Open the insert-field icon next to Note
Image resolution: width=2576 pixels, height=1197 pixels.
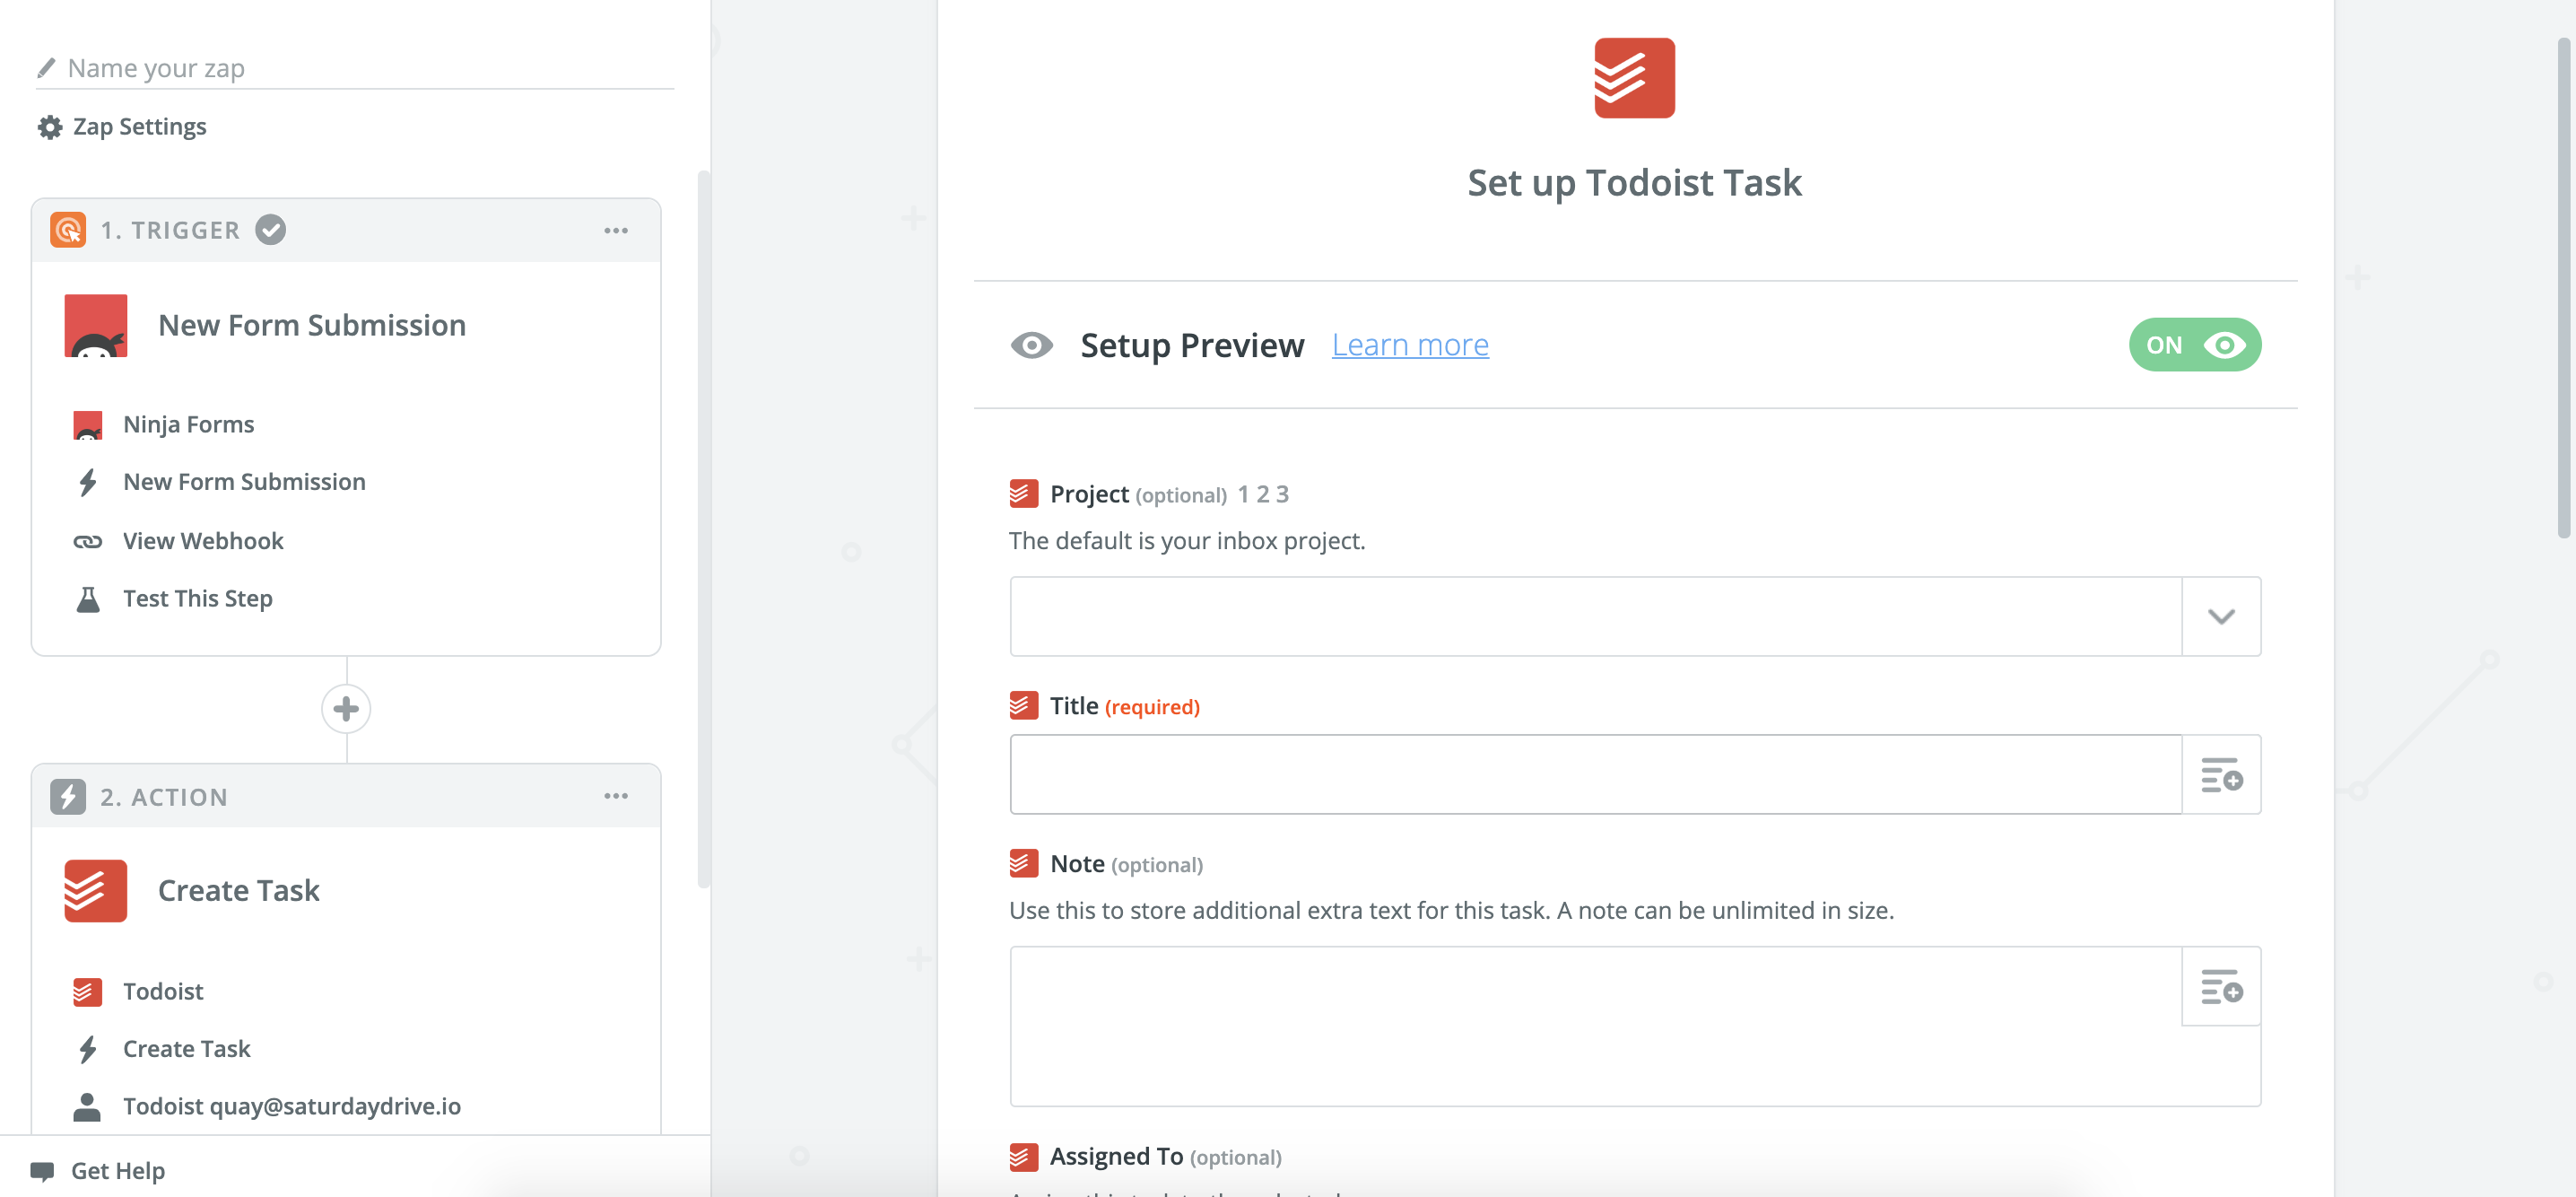coord(2221,987)
